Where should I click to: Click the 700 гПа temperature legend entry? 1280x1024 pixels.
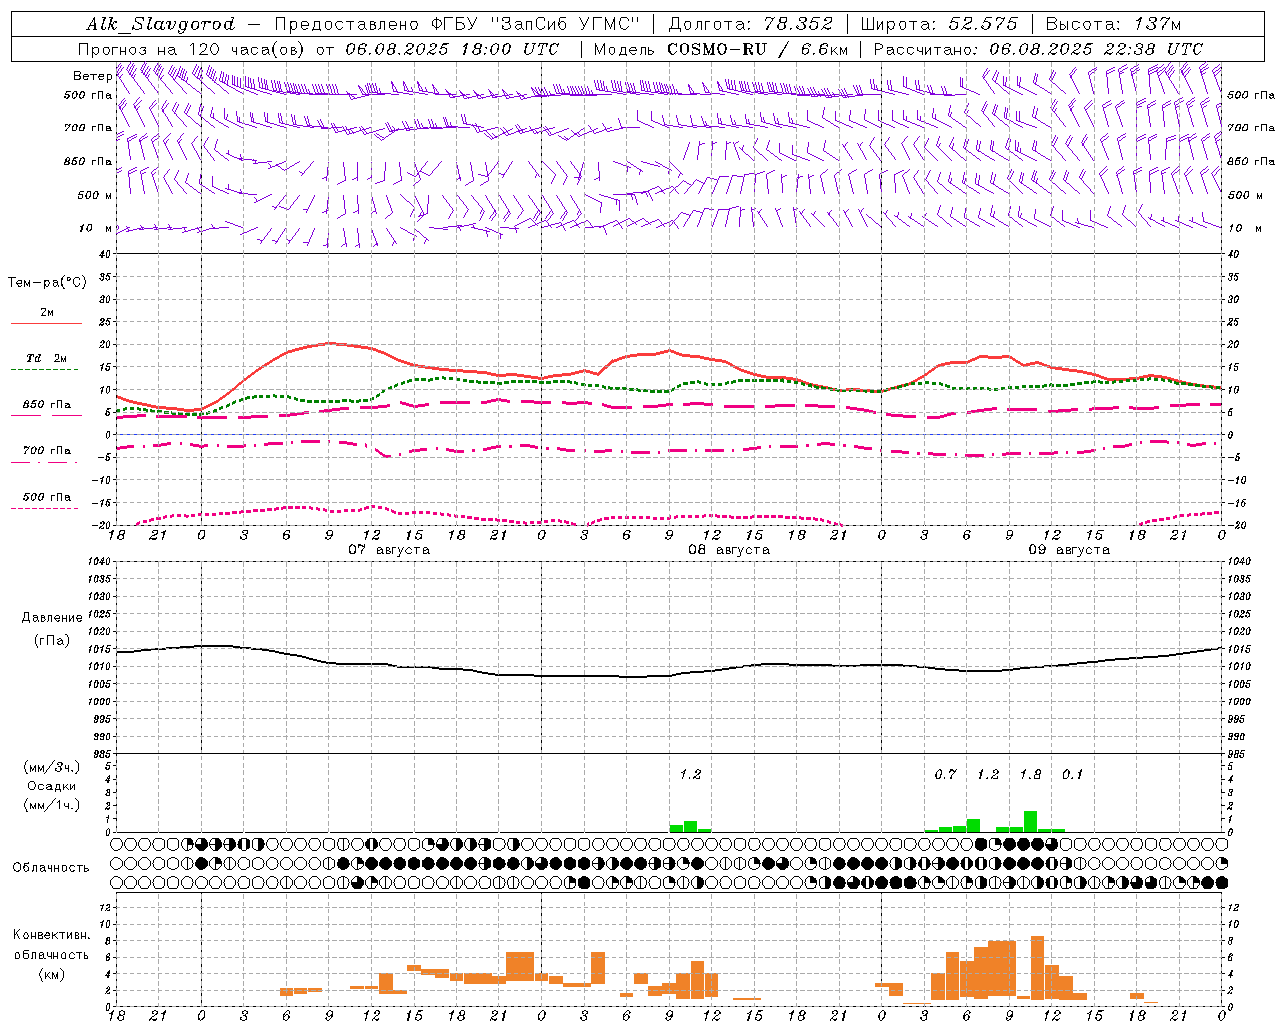coord(47,451)
